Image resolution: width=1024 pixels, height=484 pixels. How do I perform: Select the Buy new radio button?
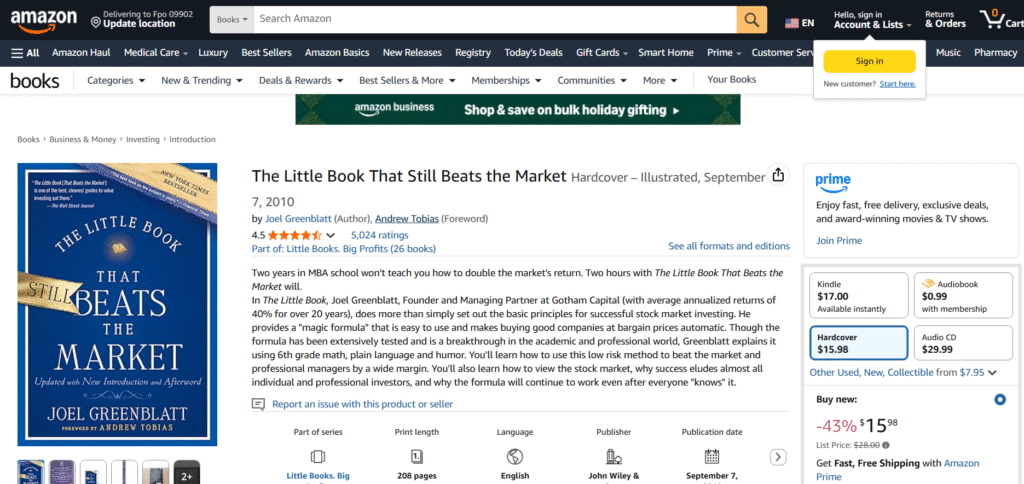coord(1000,400)
